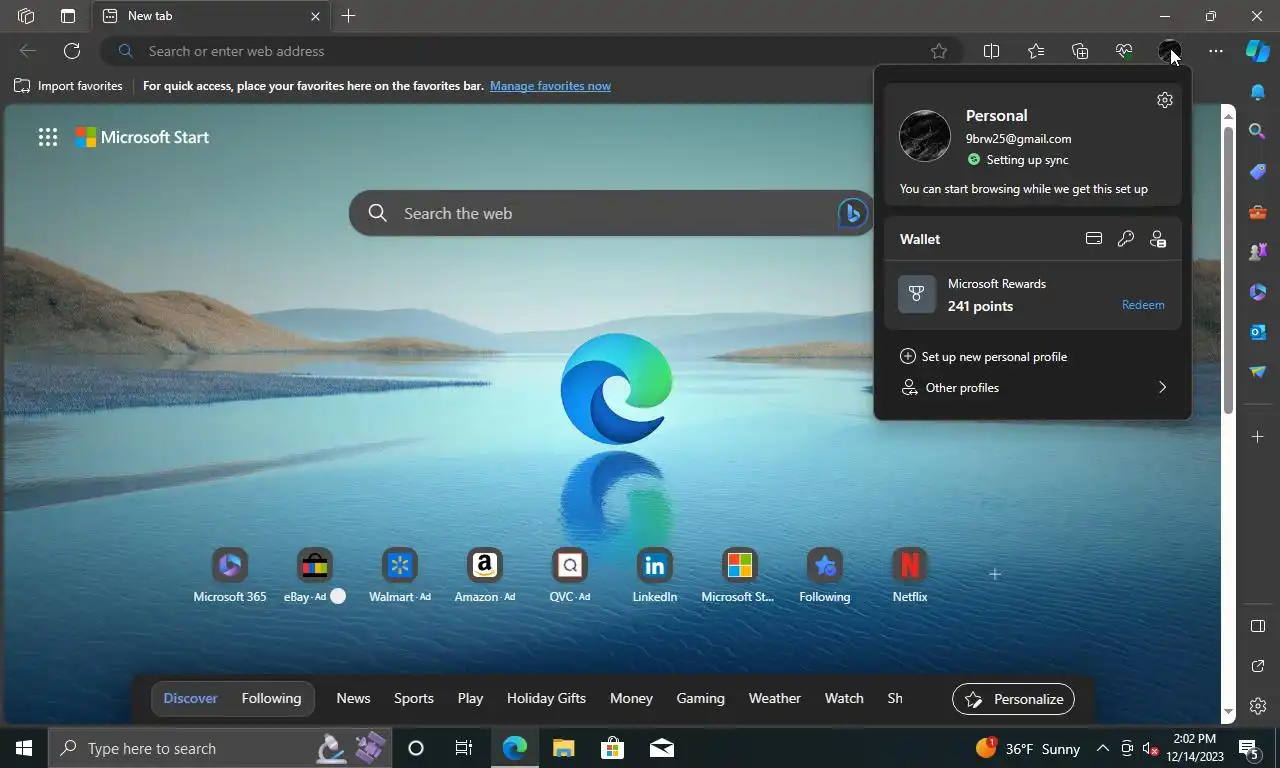This screenshot has width=1280, height=768.
Task: Close the New tab tab
Action: click(315, 16)
